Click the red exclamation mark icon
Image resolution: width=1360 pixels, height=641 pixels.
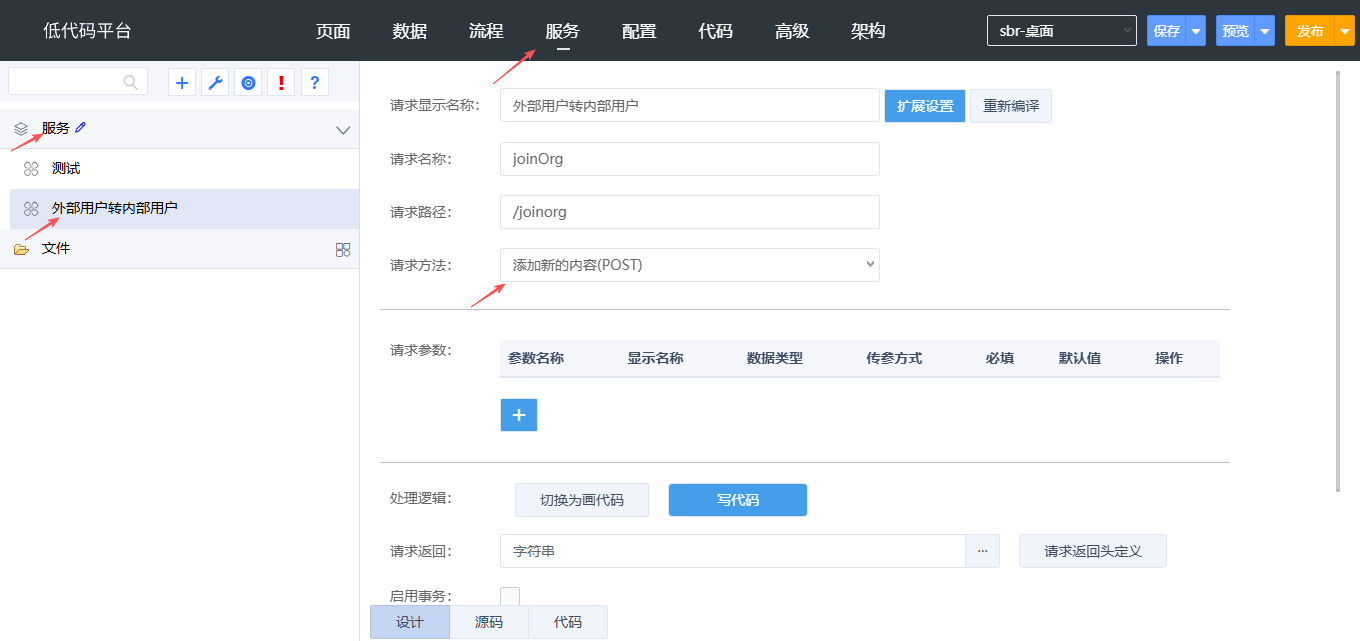point(281,83)
